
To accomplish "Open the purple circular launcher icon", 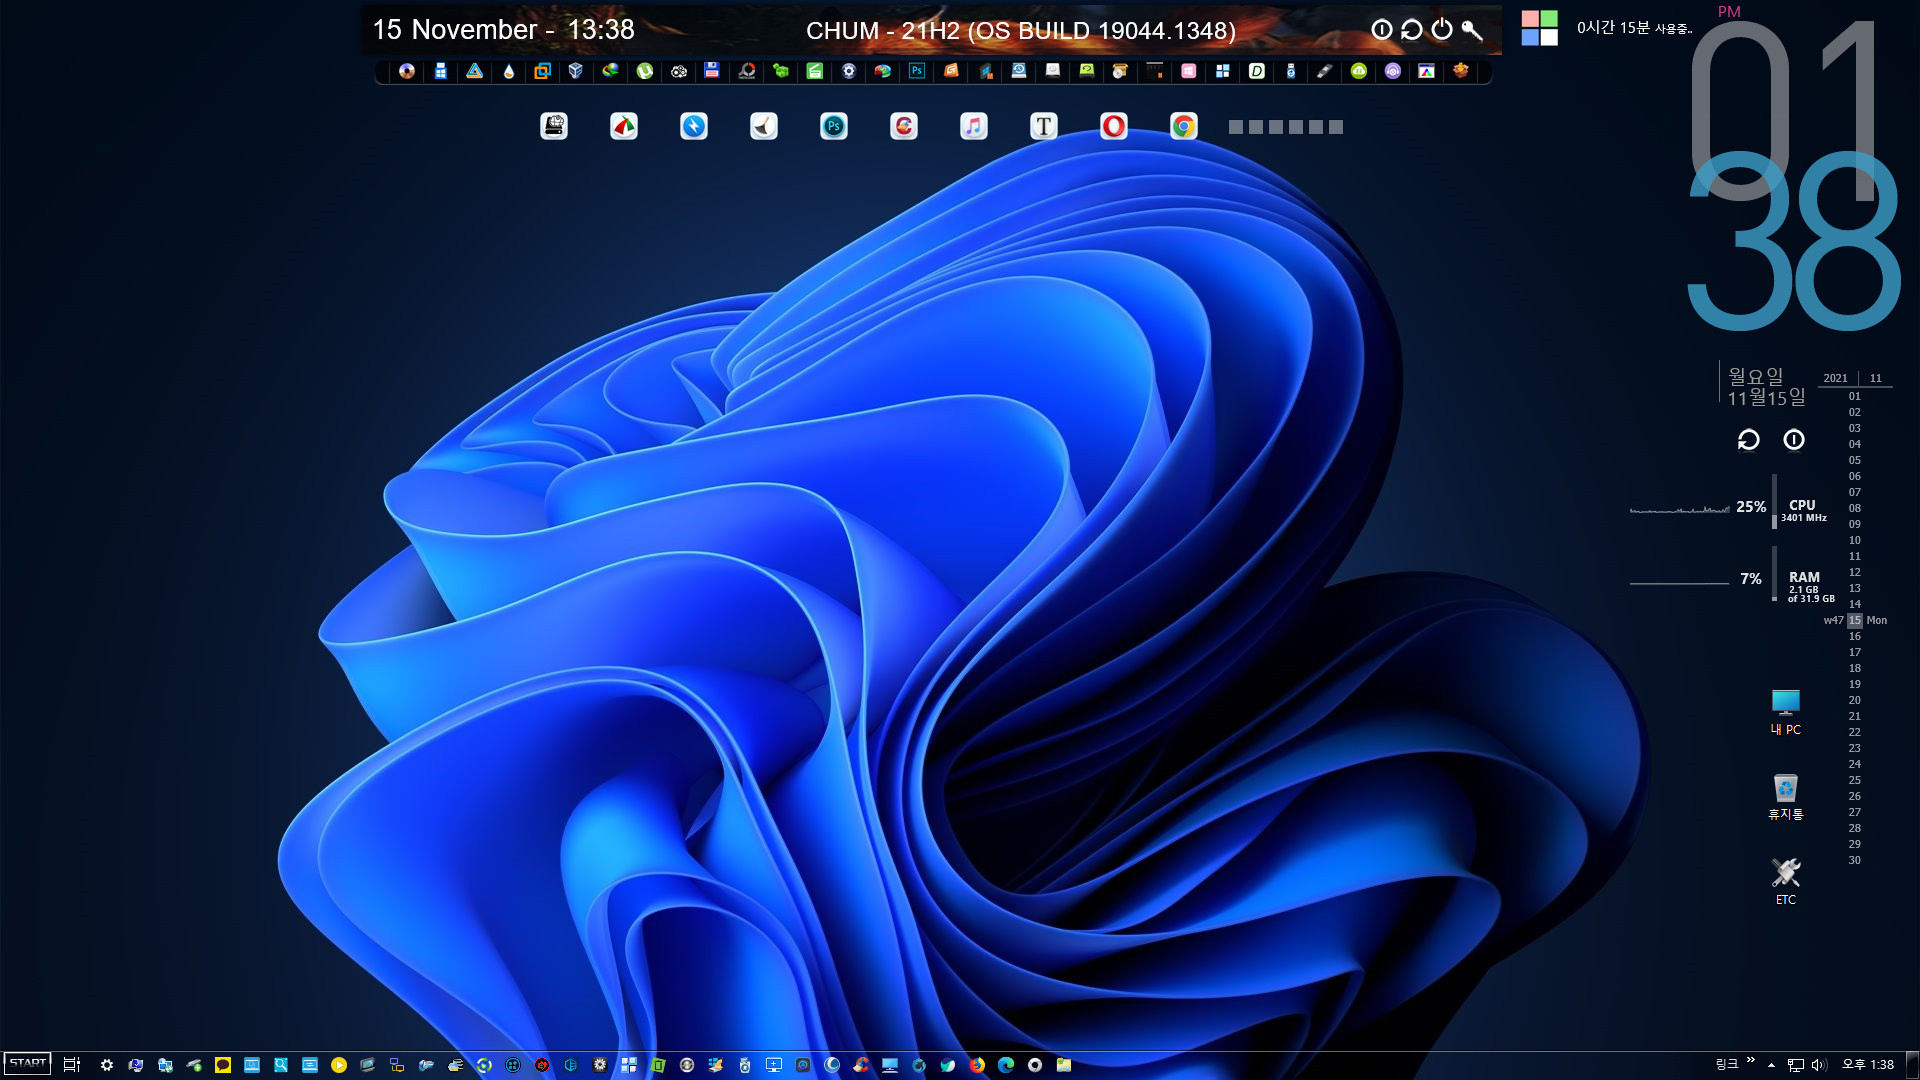I will point(1393,71).
